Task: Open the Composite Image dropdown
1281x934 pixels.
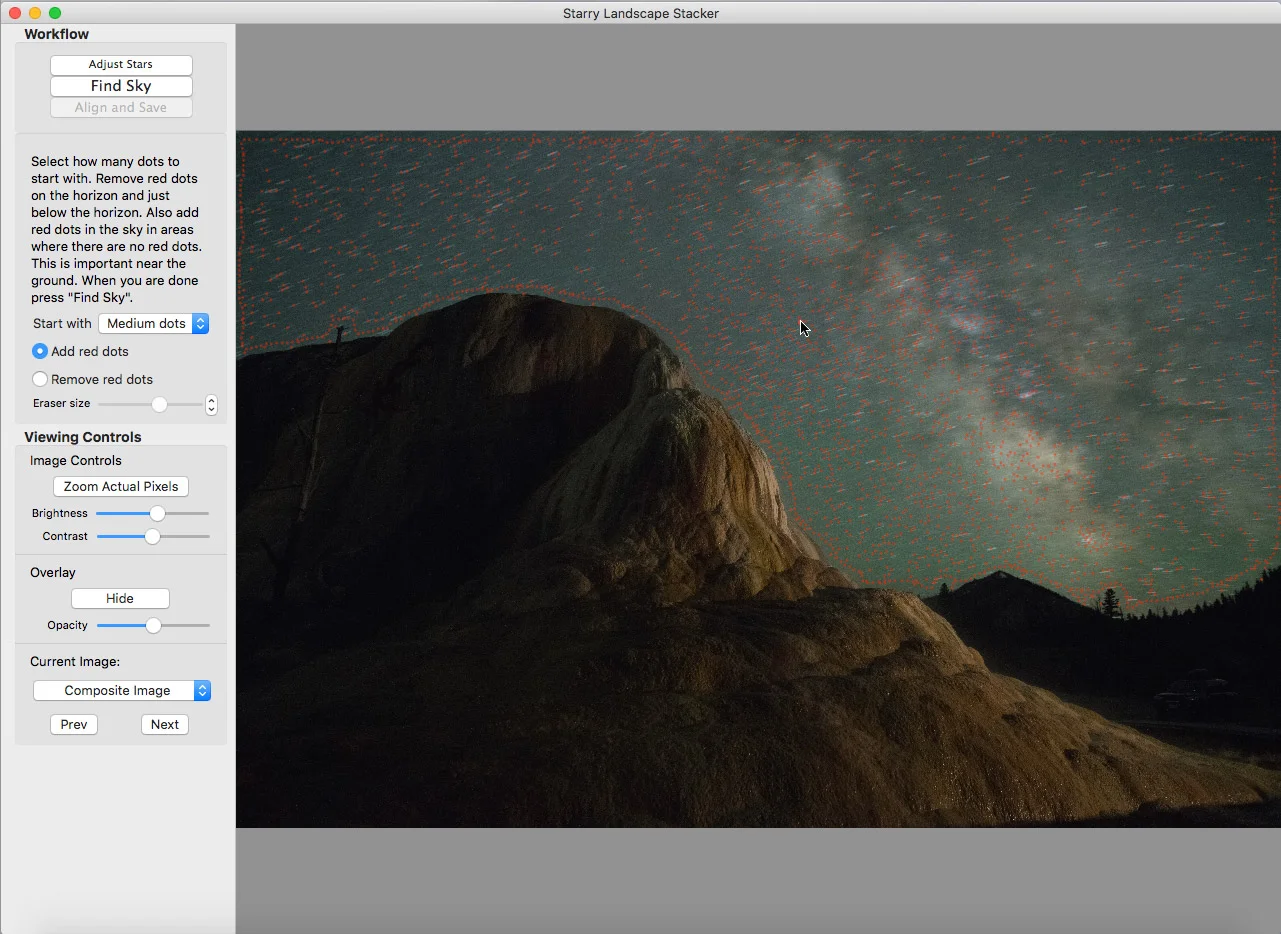Action: (x=122, y=690)
